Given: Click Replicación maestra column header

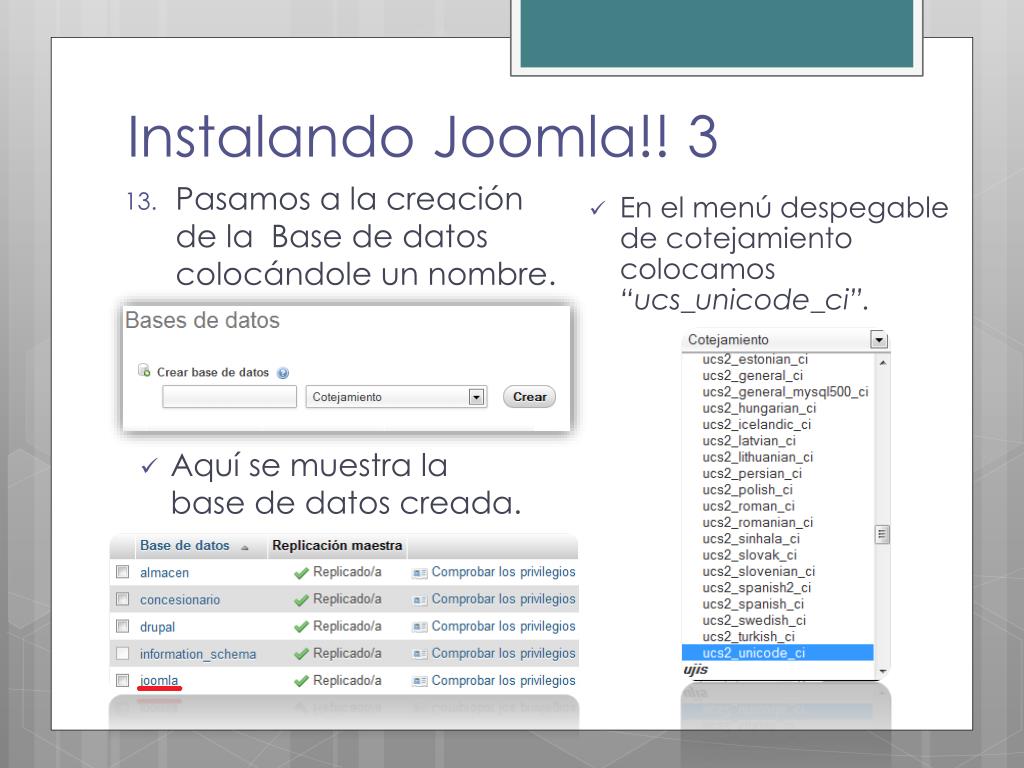Looking at the screenshot, I should (337, 545).
